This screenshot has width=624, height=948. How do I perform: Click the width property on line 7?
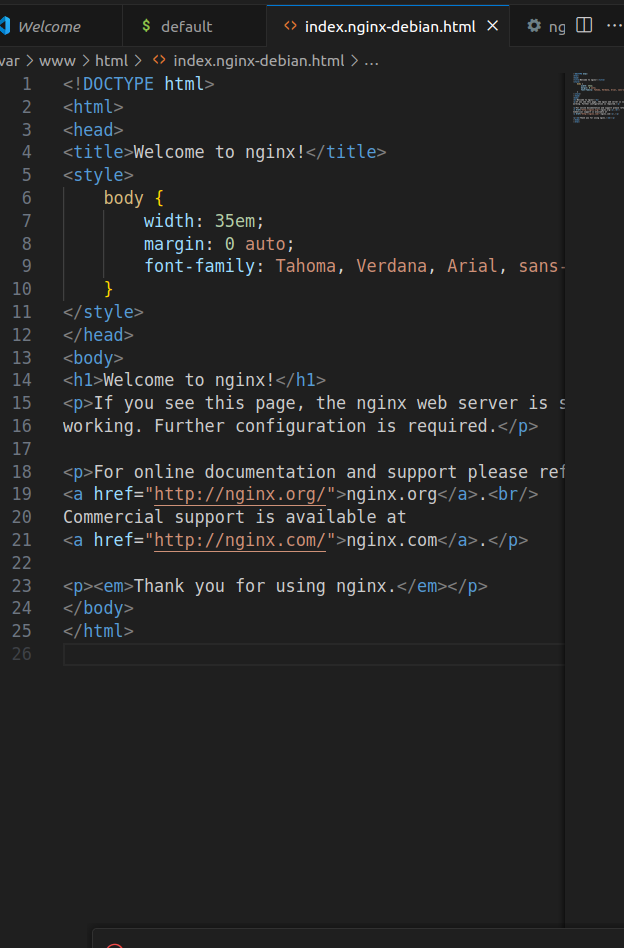169,221
